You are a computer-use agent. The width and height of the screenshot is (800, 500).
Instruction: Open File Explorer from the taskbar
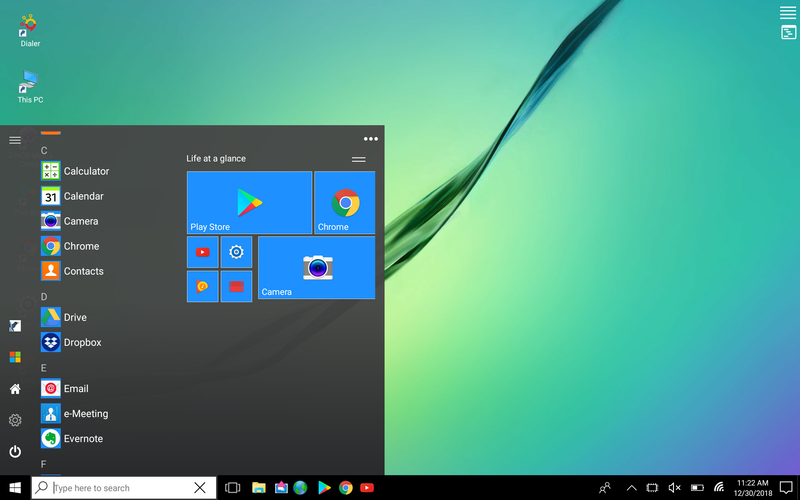pos(259,488)
